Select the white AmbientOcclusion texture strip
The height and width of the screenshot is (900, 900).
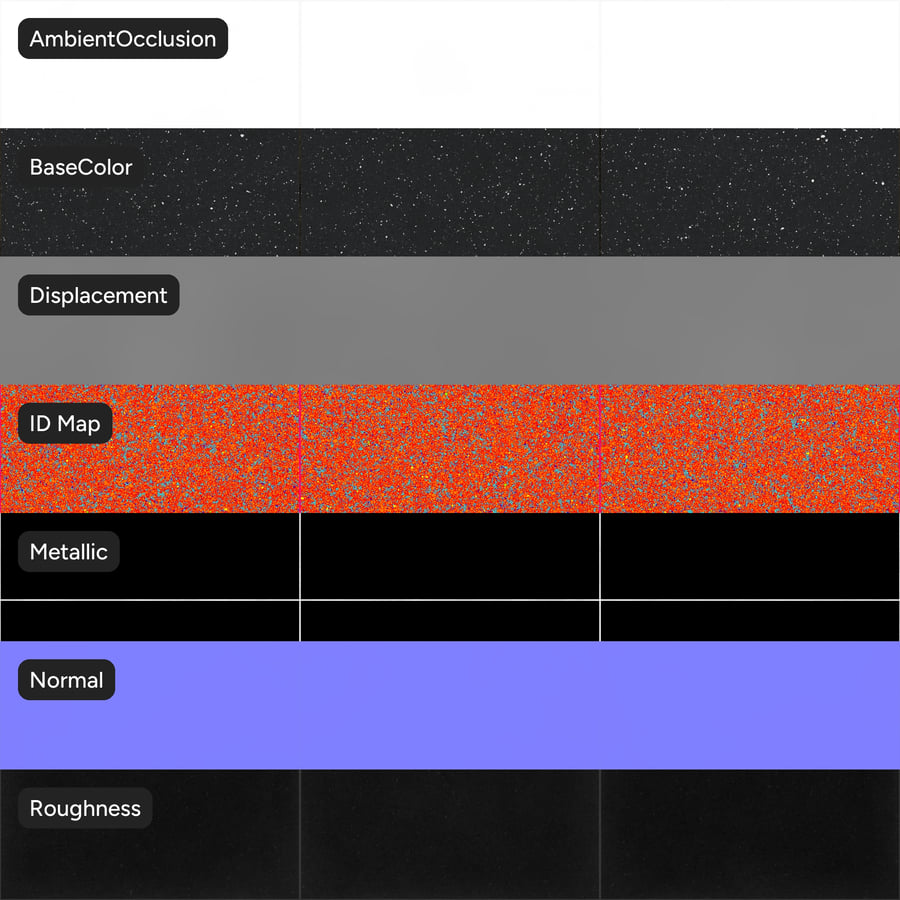click(x=450, y=64)
